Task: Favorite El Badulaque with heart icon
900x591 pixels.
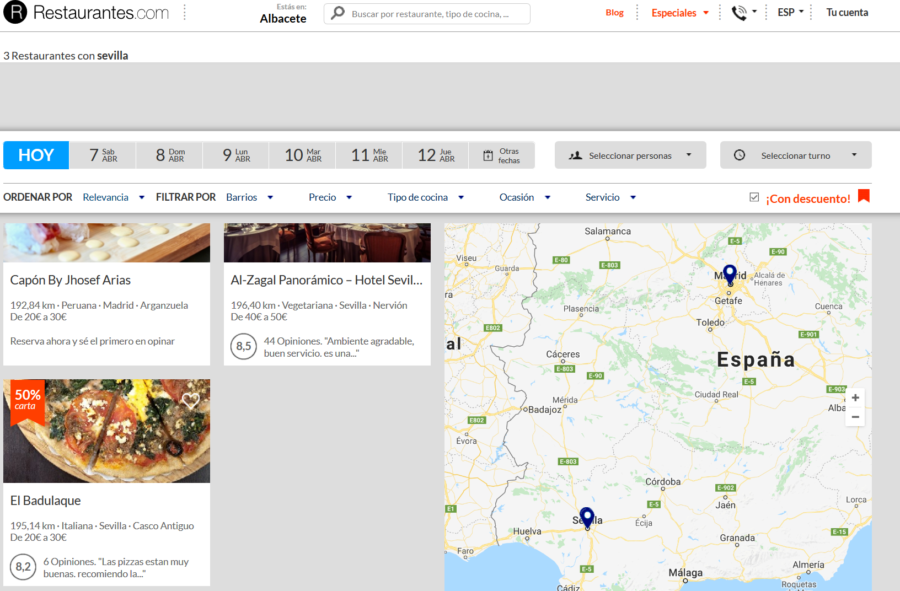Action: click(x=191, y=399)
